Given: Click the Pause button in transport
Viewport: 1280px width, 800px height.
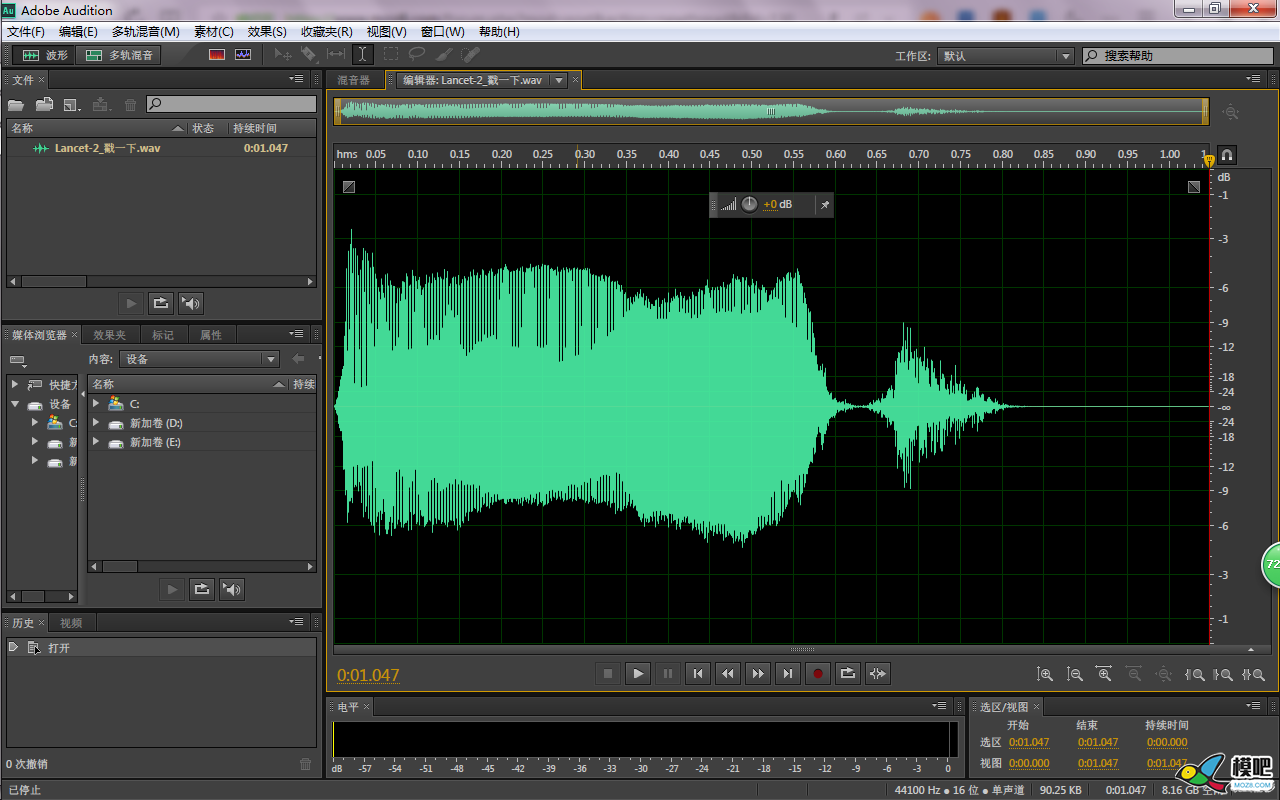Looking at the screenshot, I should (668, 673).
